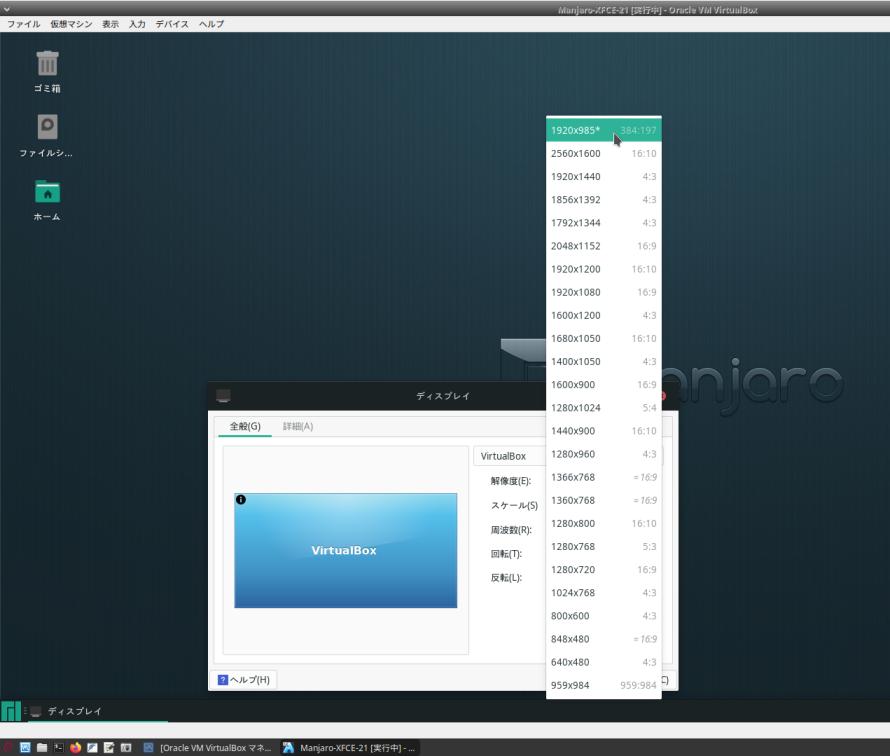
Task: Open the ファイルシ... file system desktop icon
Action: (x=47, y=135)
